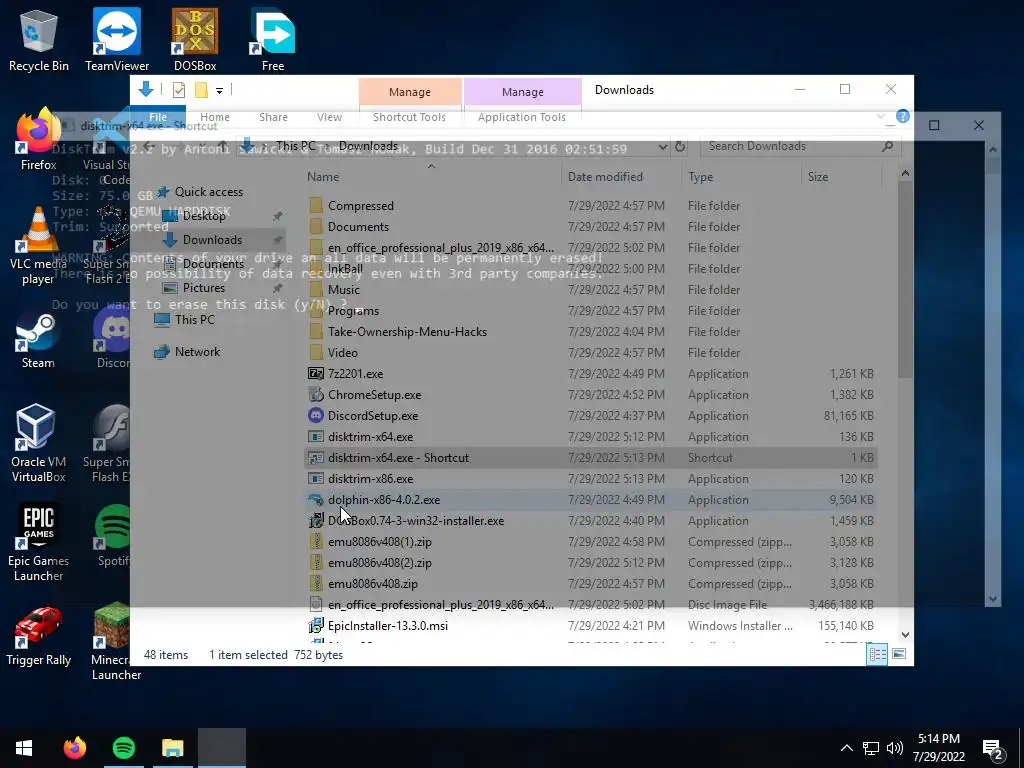Switch to Details view layout icon
Screen dimensions: 1024x768
(877, 654)
